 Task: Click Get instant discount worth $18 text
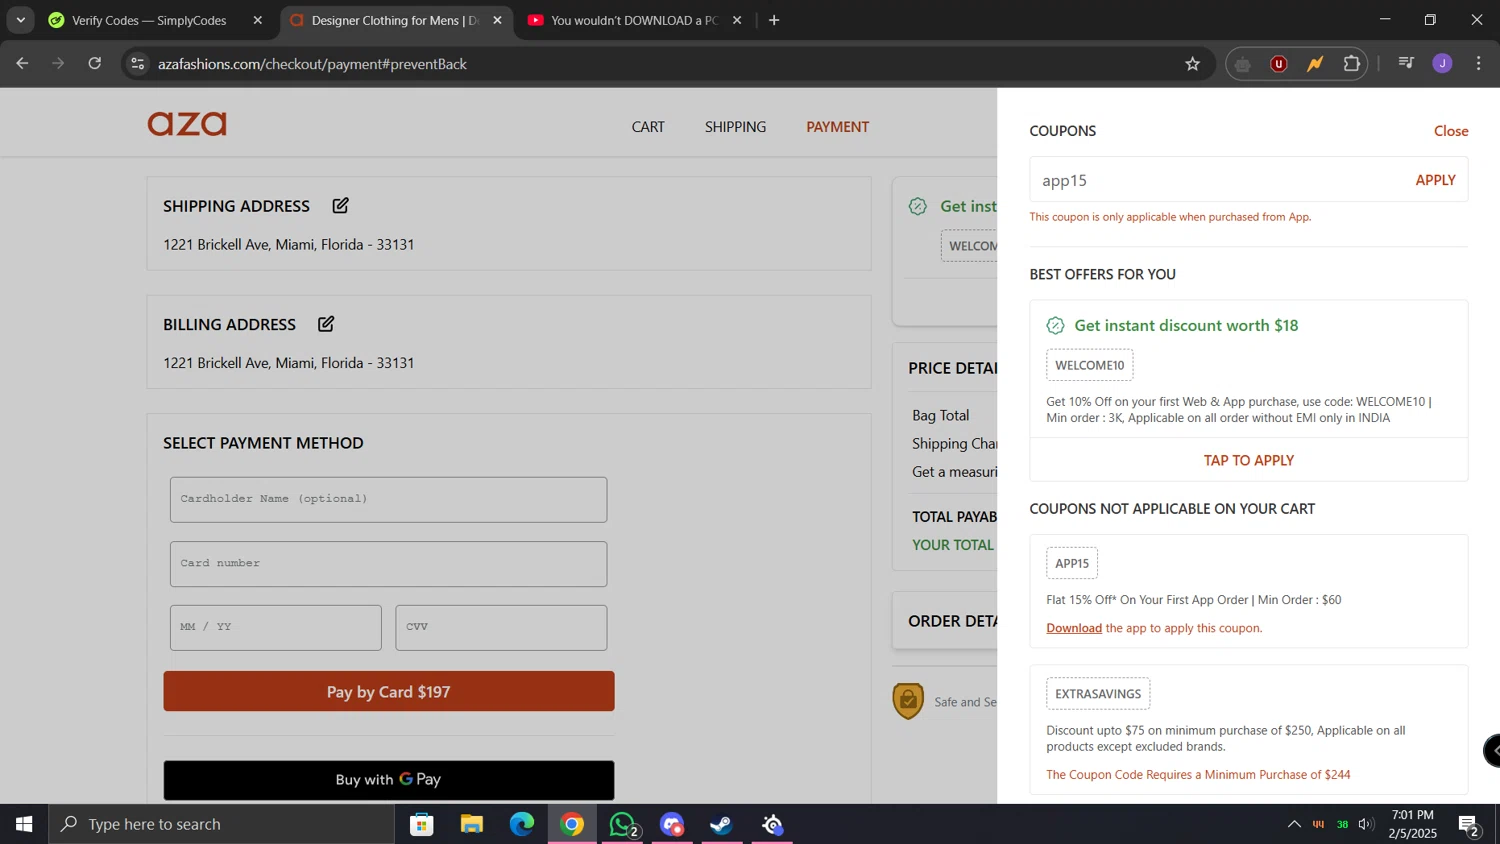pyautogui.click(x=1186, y=325)
